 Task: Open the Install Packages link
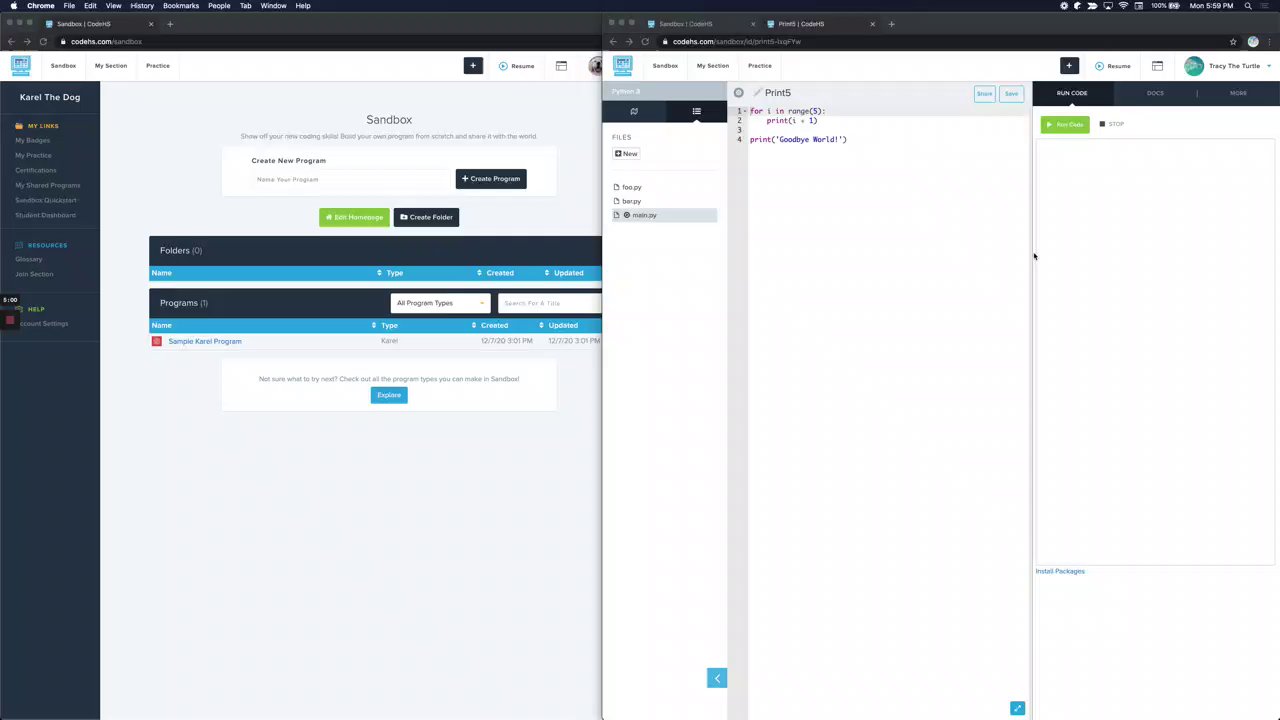coord(1060,571)
